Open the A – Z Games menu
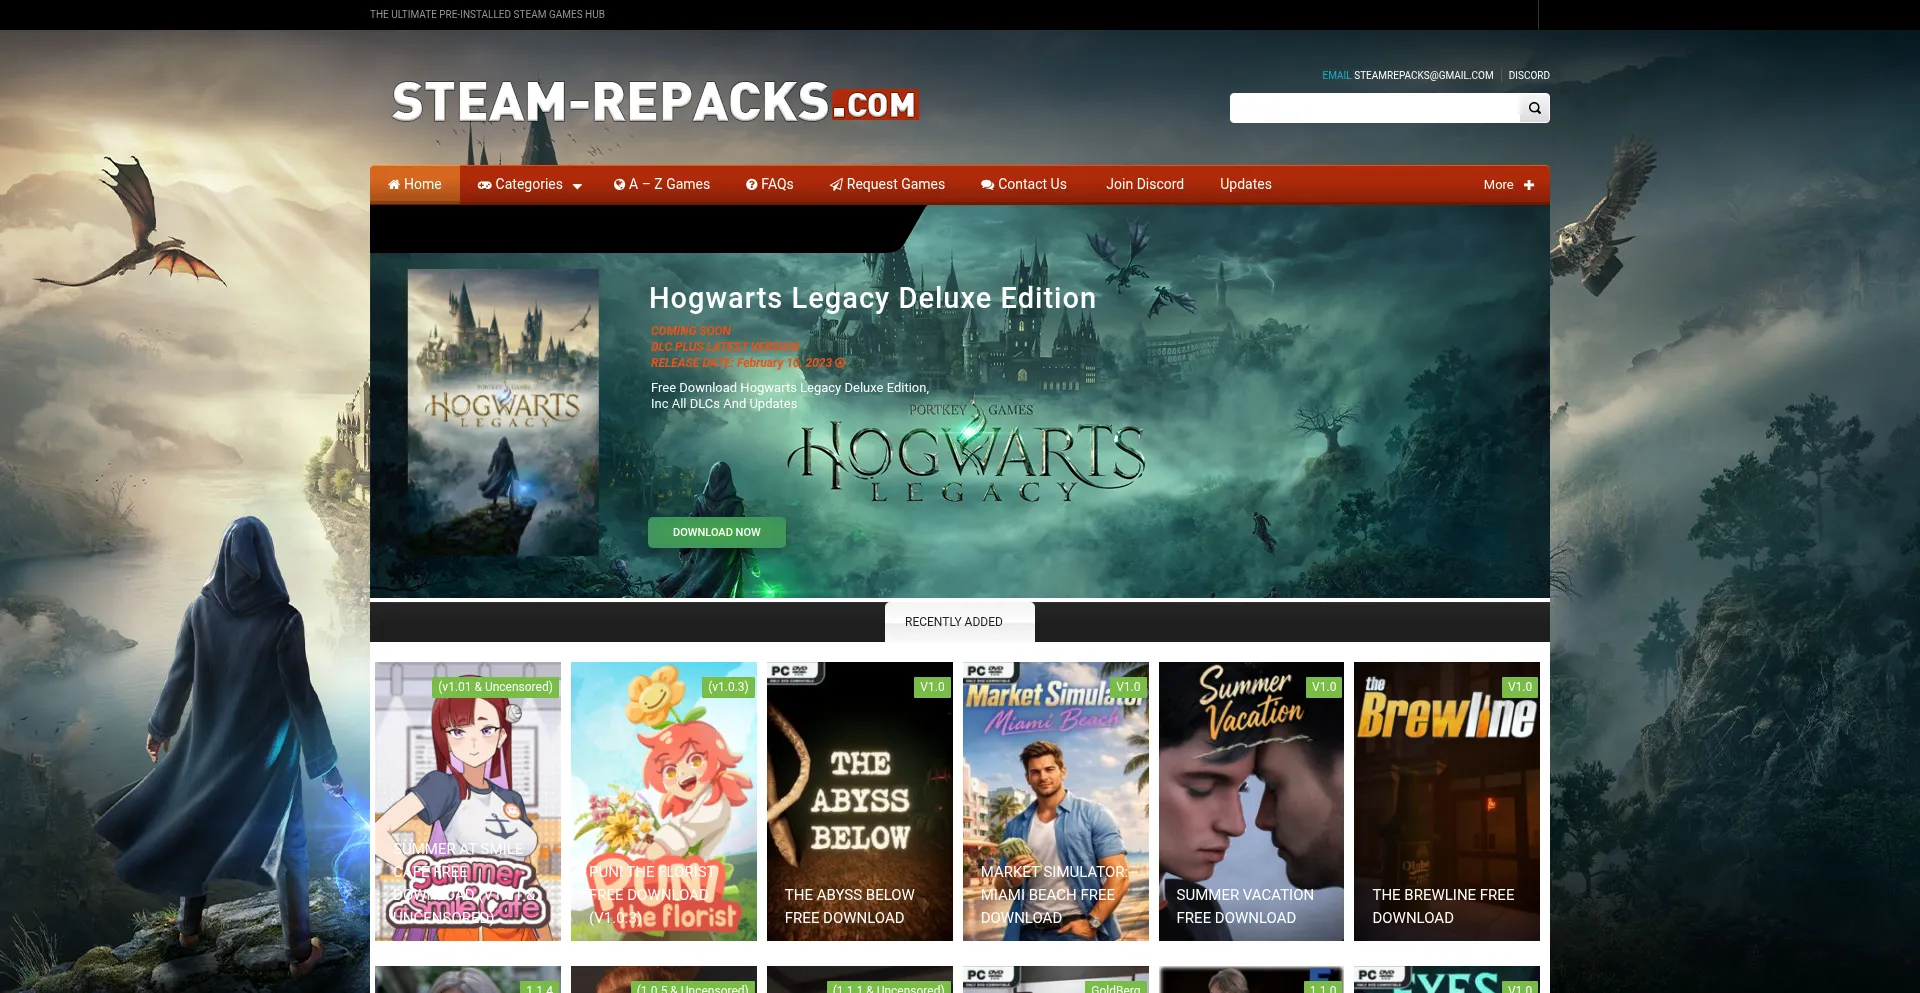The height and width of the screenshot is (993, 1920). pos(662,184)
